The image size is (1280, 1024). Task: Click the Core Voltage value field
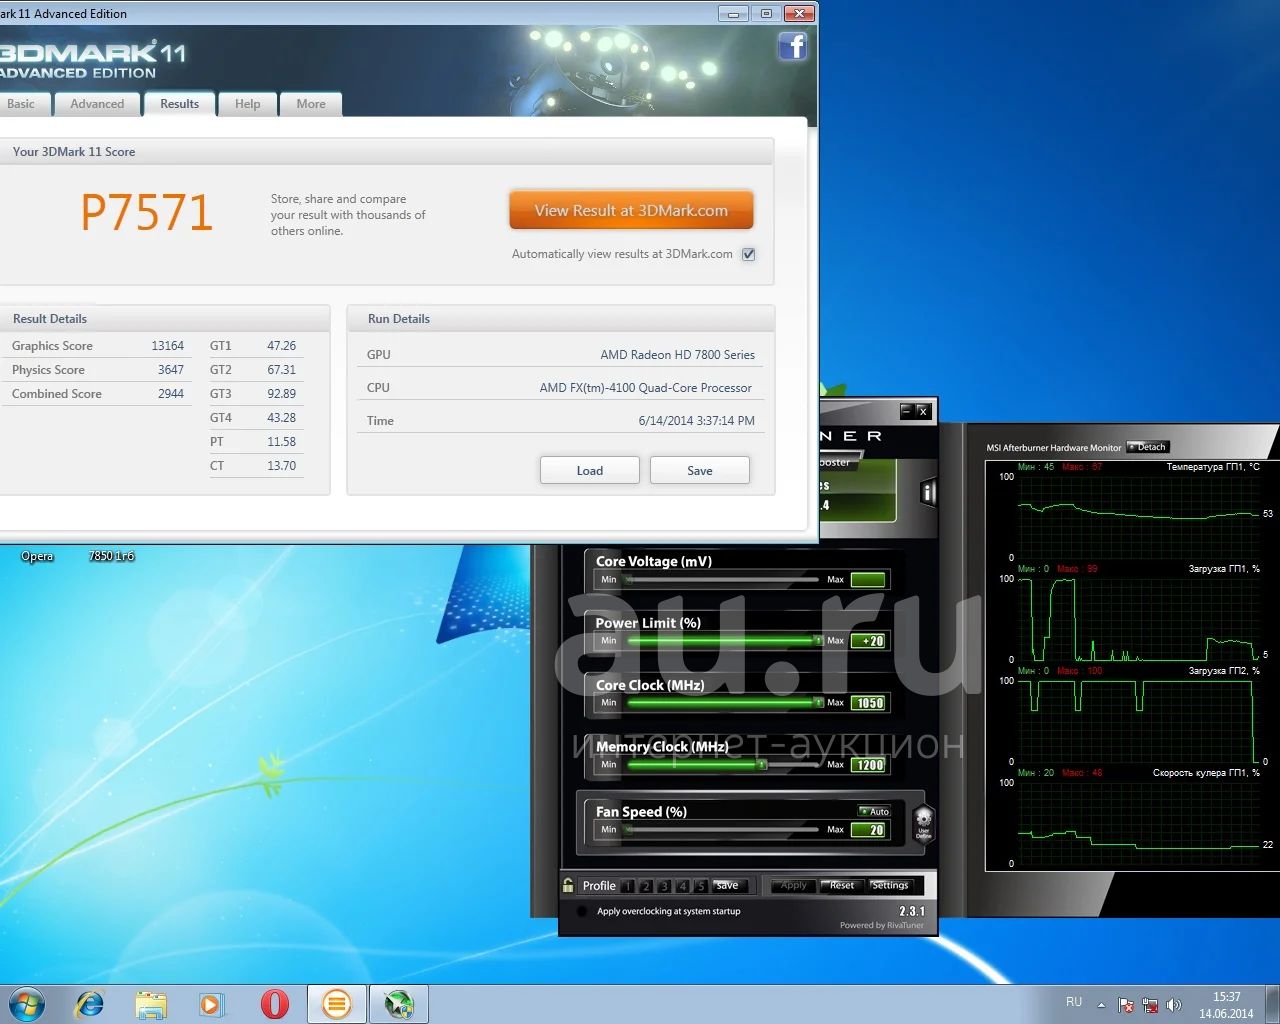pos(868,579)
